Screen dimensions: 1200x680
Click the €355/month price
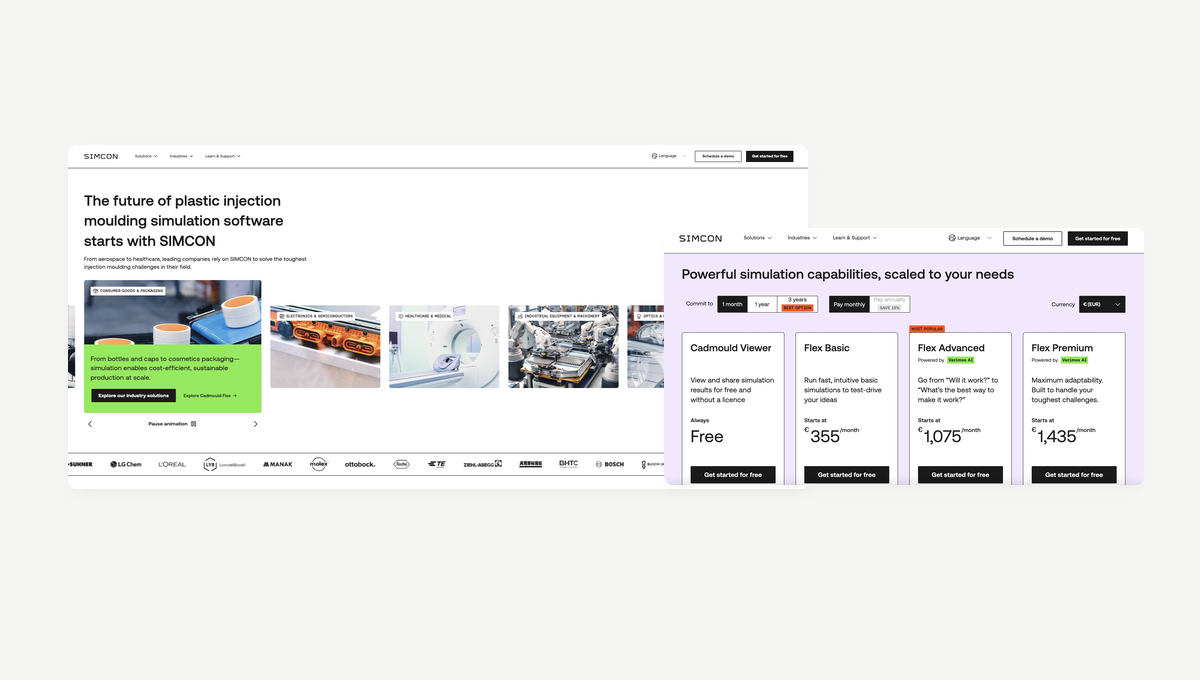tap(831, 435)
